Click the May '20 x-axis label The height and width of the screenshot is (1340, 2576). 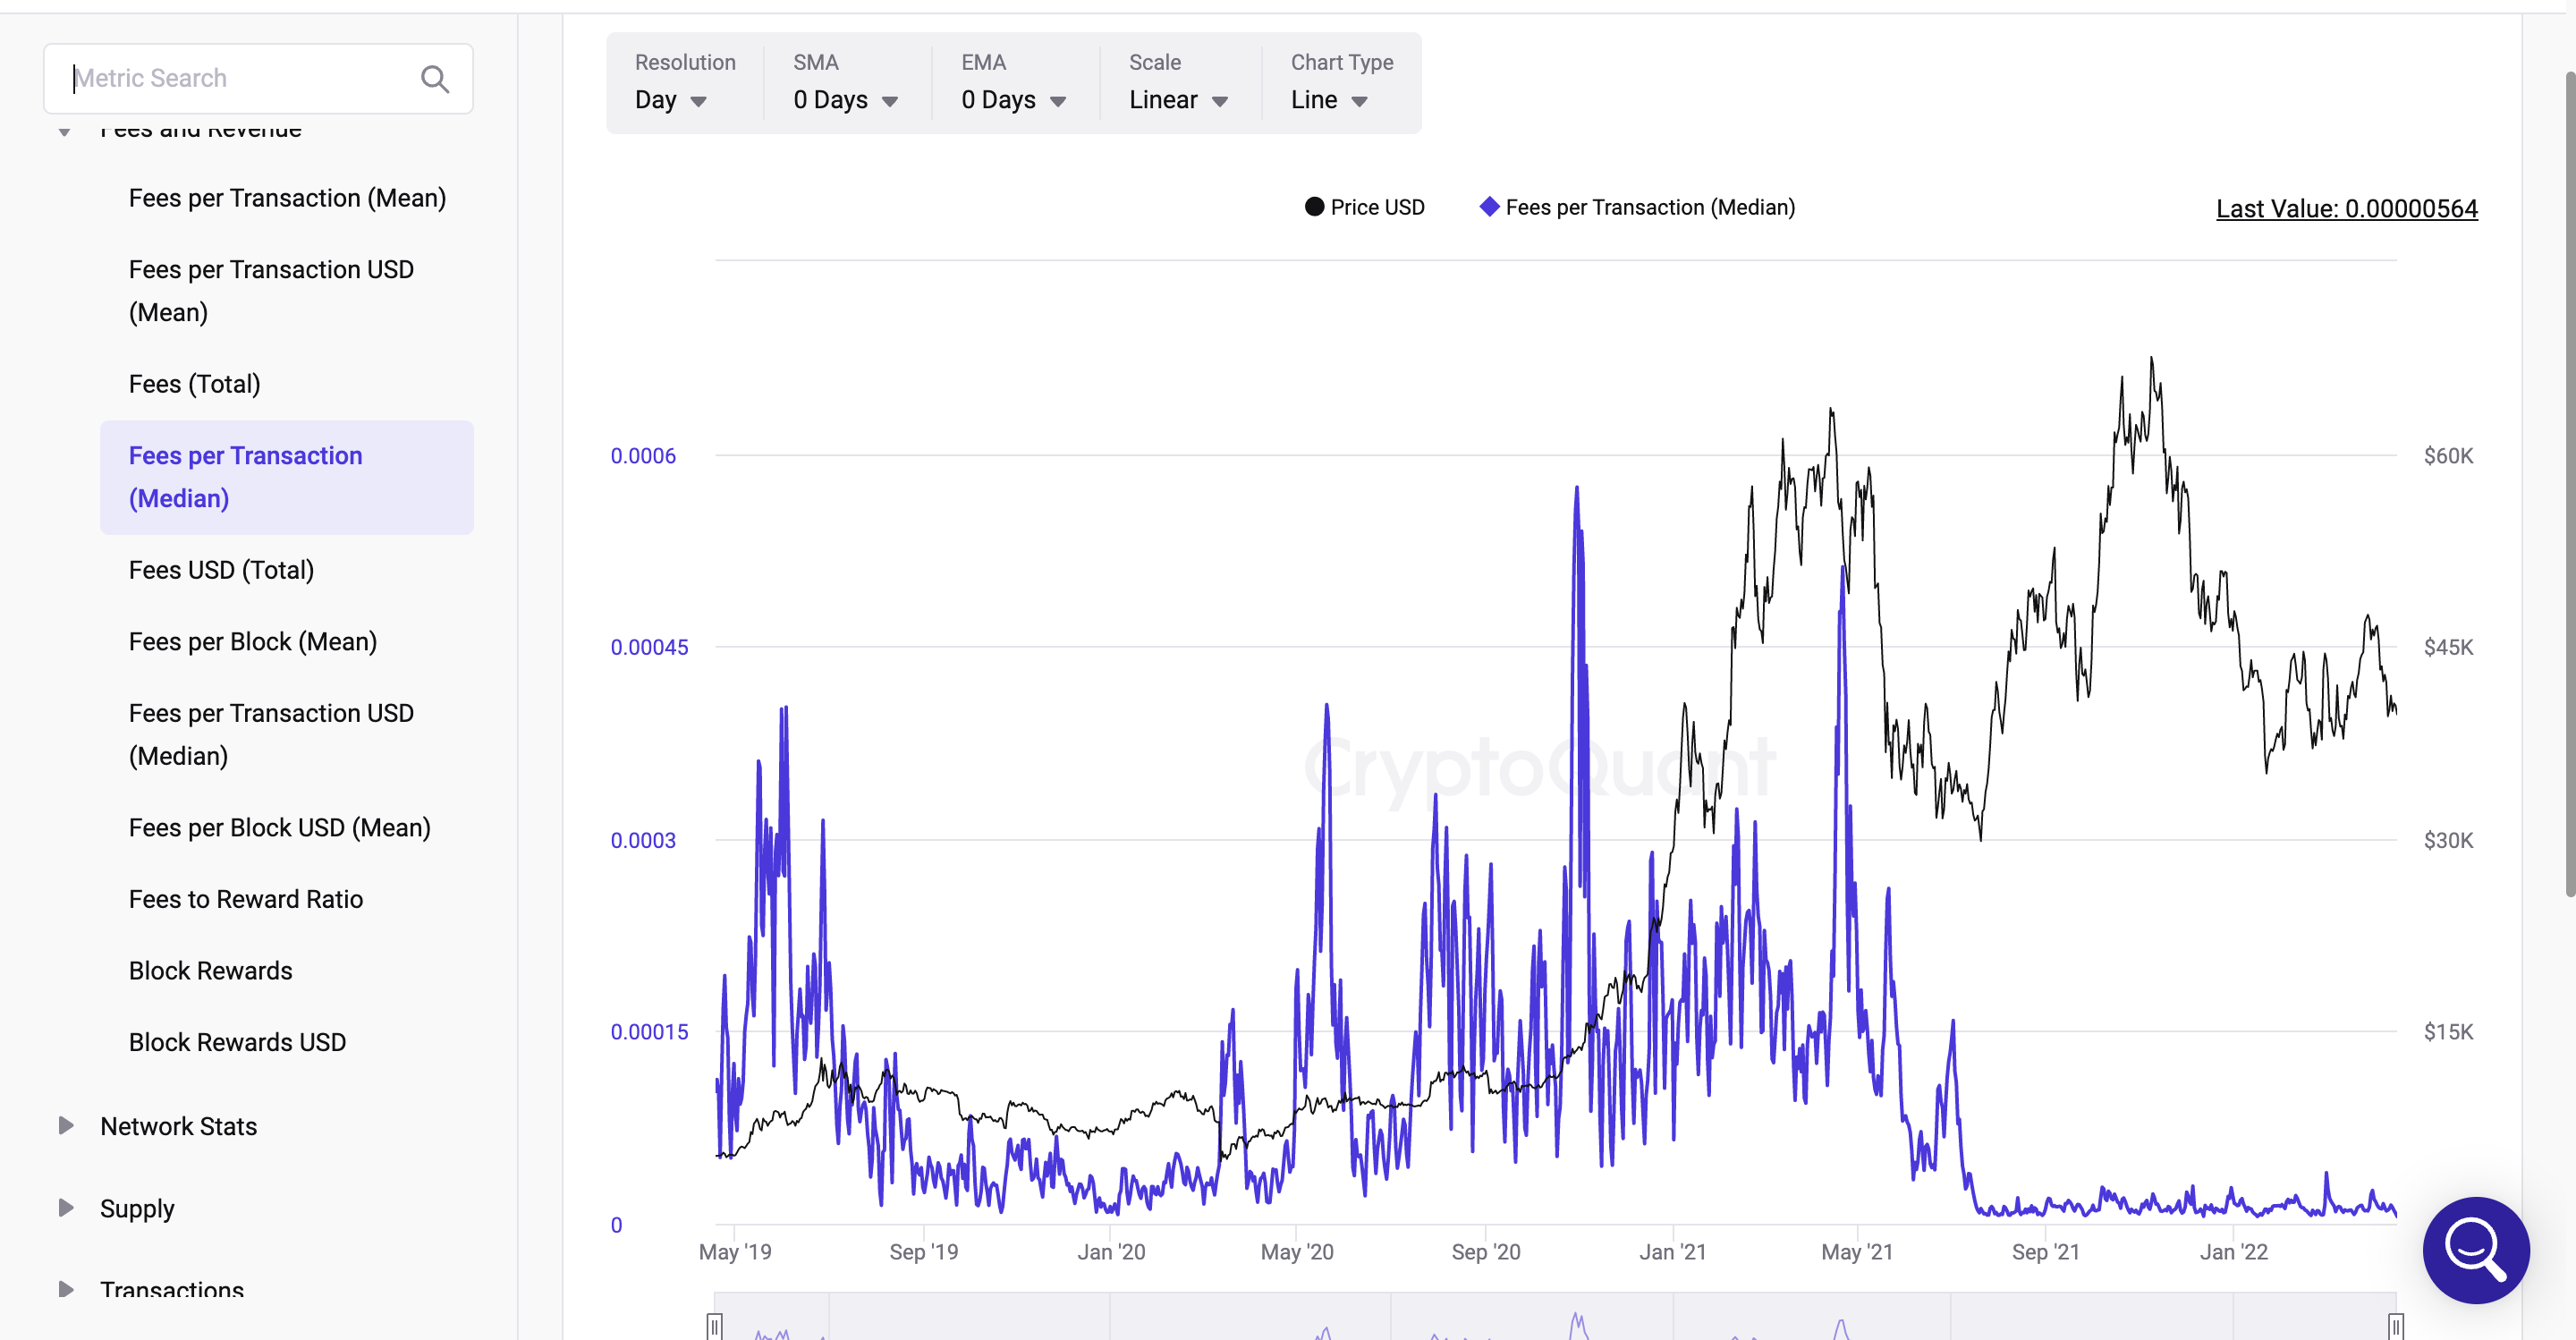pyautogui.click(x=1296, y=1252)
